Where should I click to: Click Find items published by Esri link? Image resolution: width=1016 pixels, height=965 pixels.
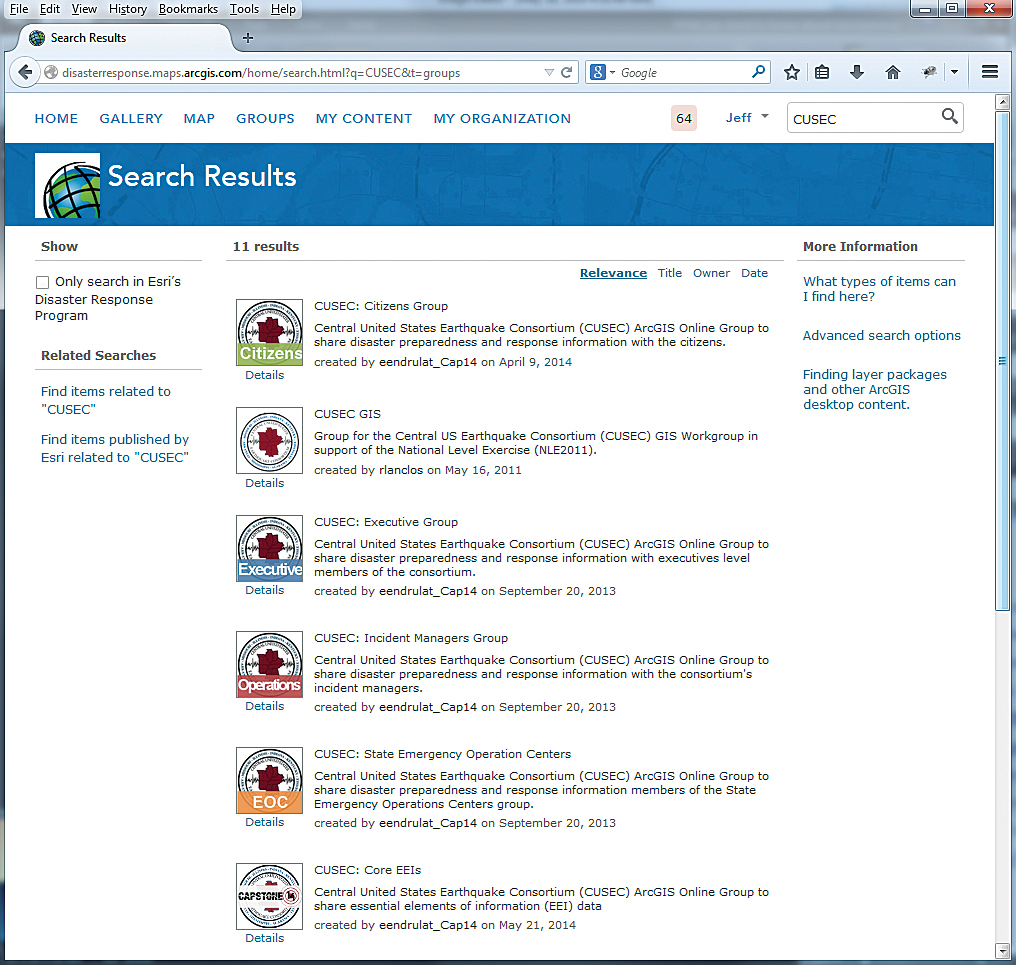coord(115,448)
